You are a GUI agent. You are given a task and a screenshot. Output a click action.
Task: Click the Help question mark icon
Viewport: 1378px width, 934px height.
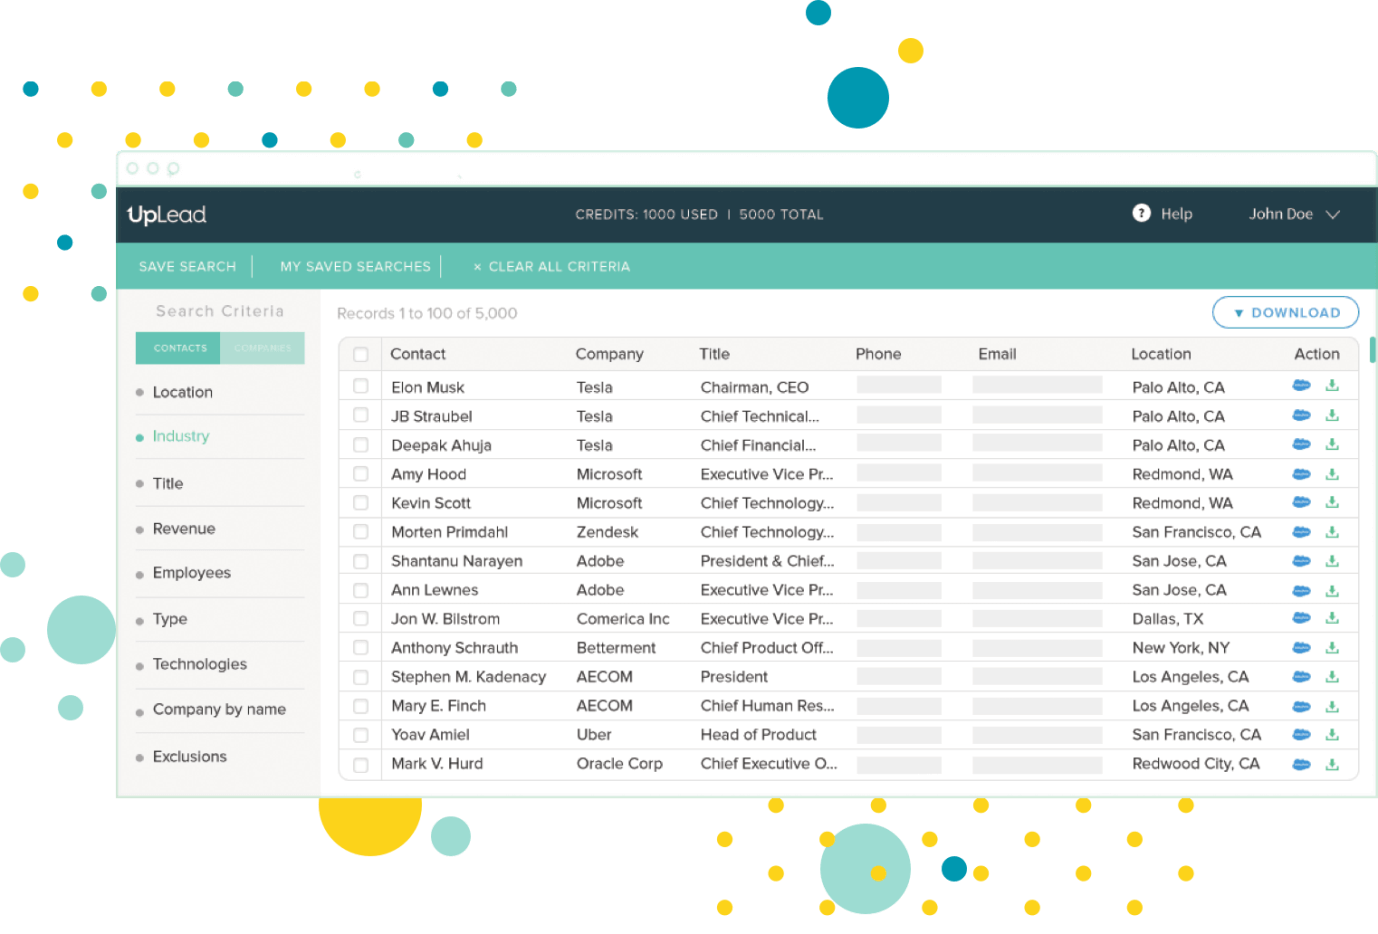[1141, 213]
